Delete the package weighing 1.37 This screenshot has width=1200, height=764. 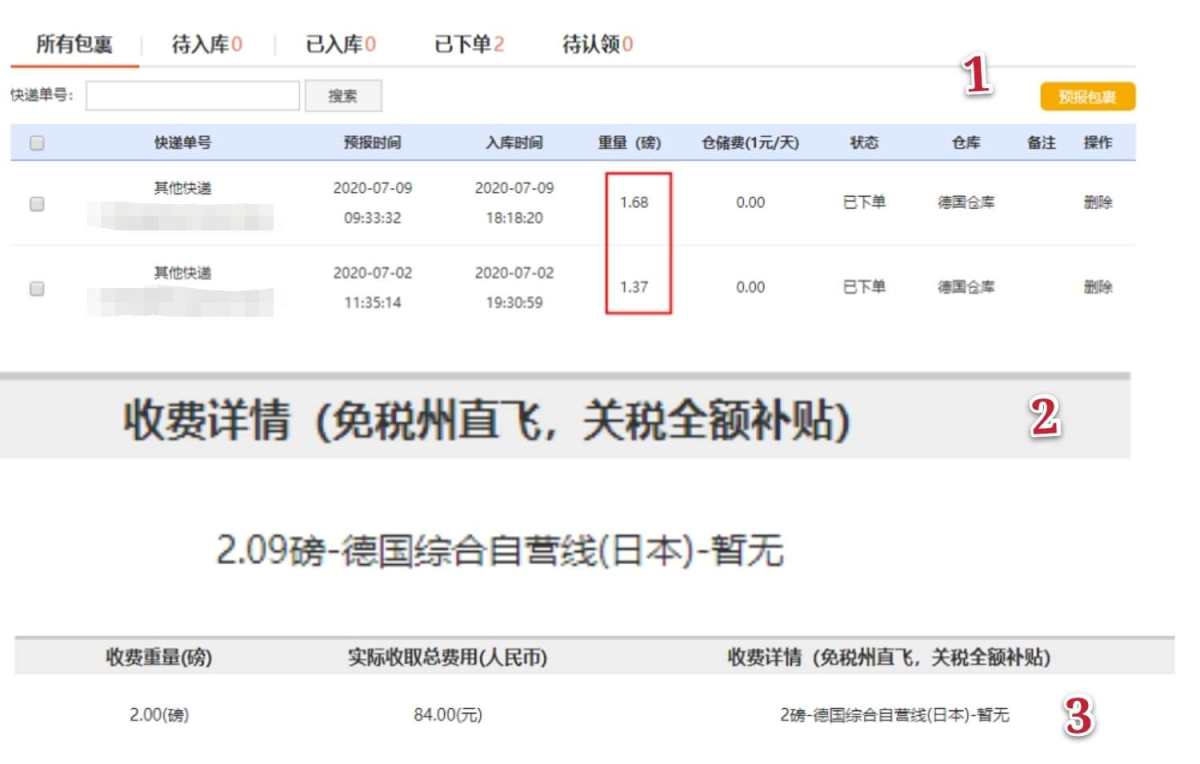[x=1098, y=288]
